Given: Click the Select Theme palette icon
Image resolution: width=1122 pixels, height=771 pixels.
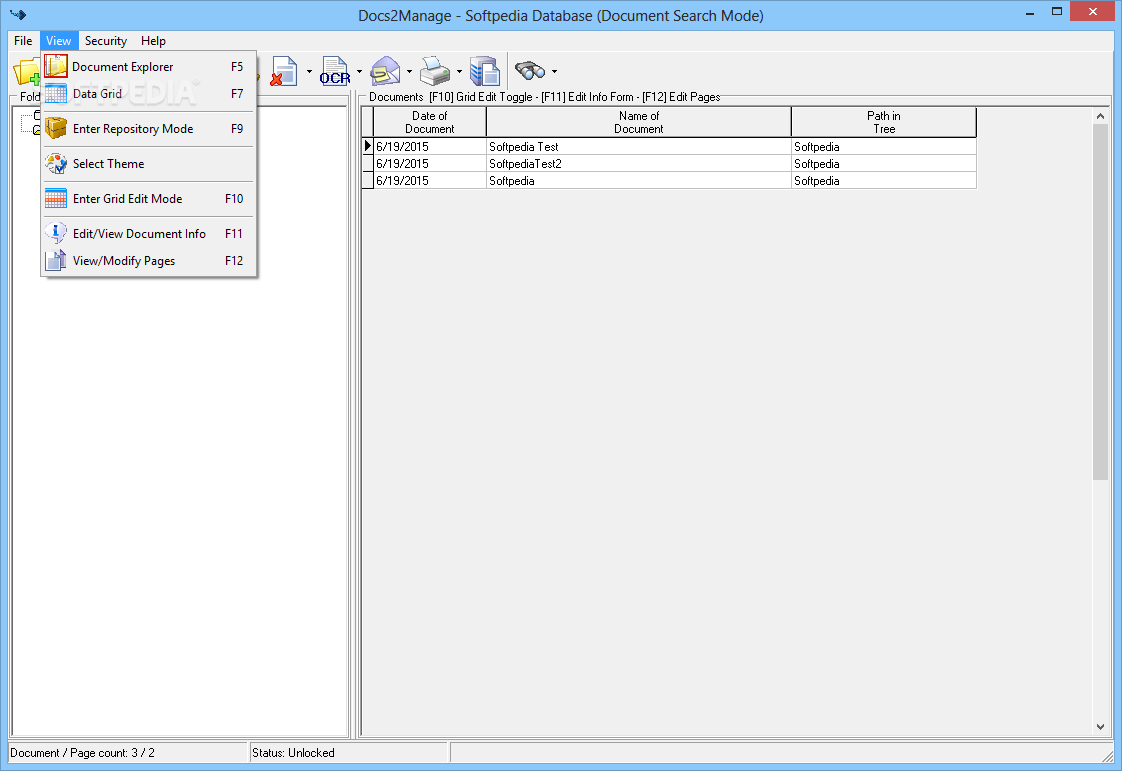Looking at the screenshot, I should pos(56,164).
